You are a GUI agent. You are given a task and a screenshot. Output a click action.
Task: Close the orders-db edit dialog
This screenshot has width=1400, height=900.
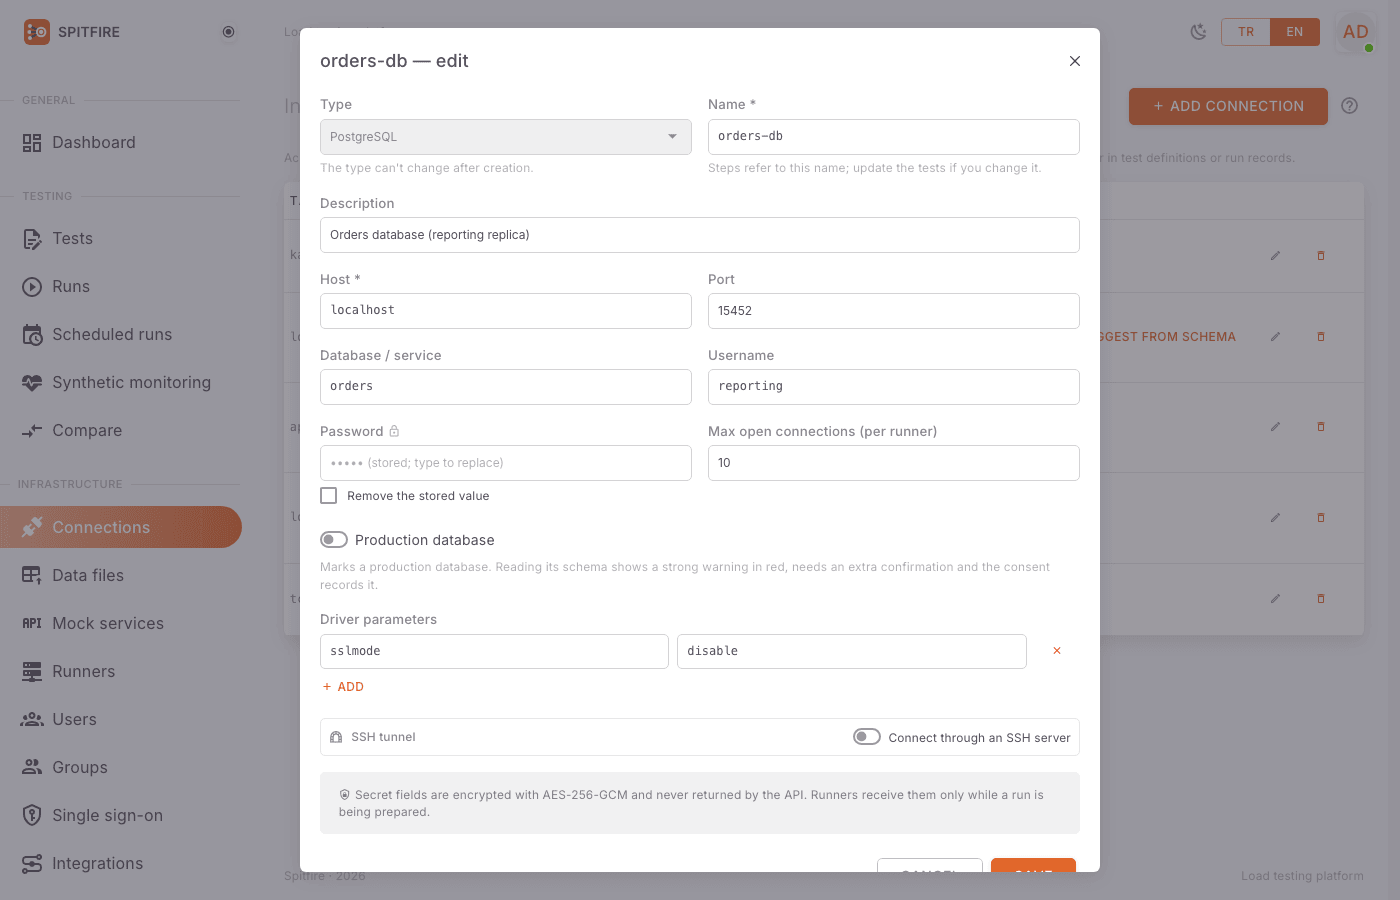[x=1075, y=61]
